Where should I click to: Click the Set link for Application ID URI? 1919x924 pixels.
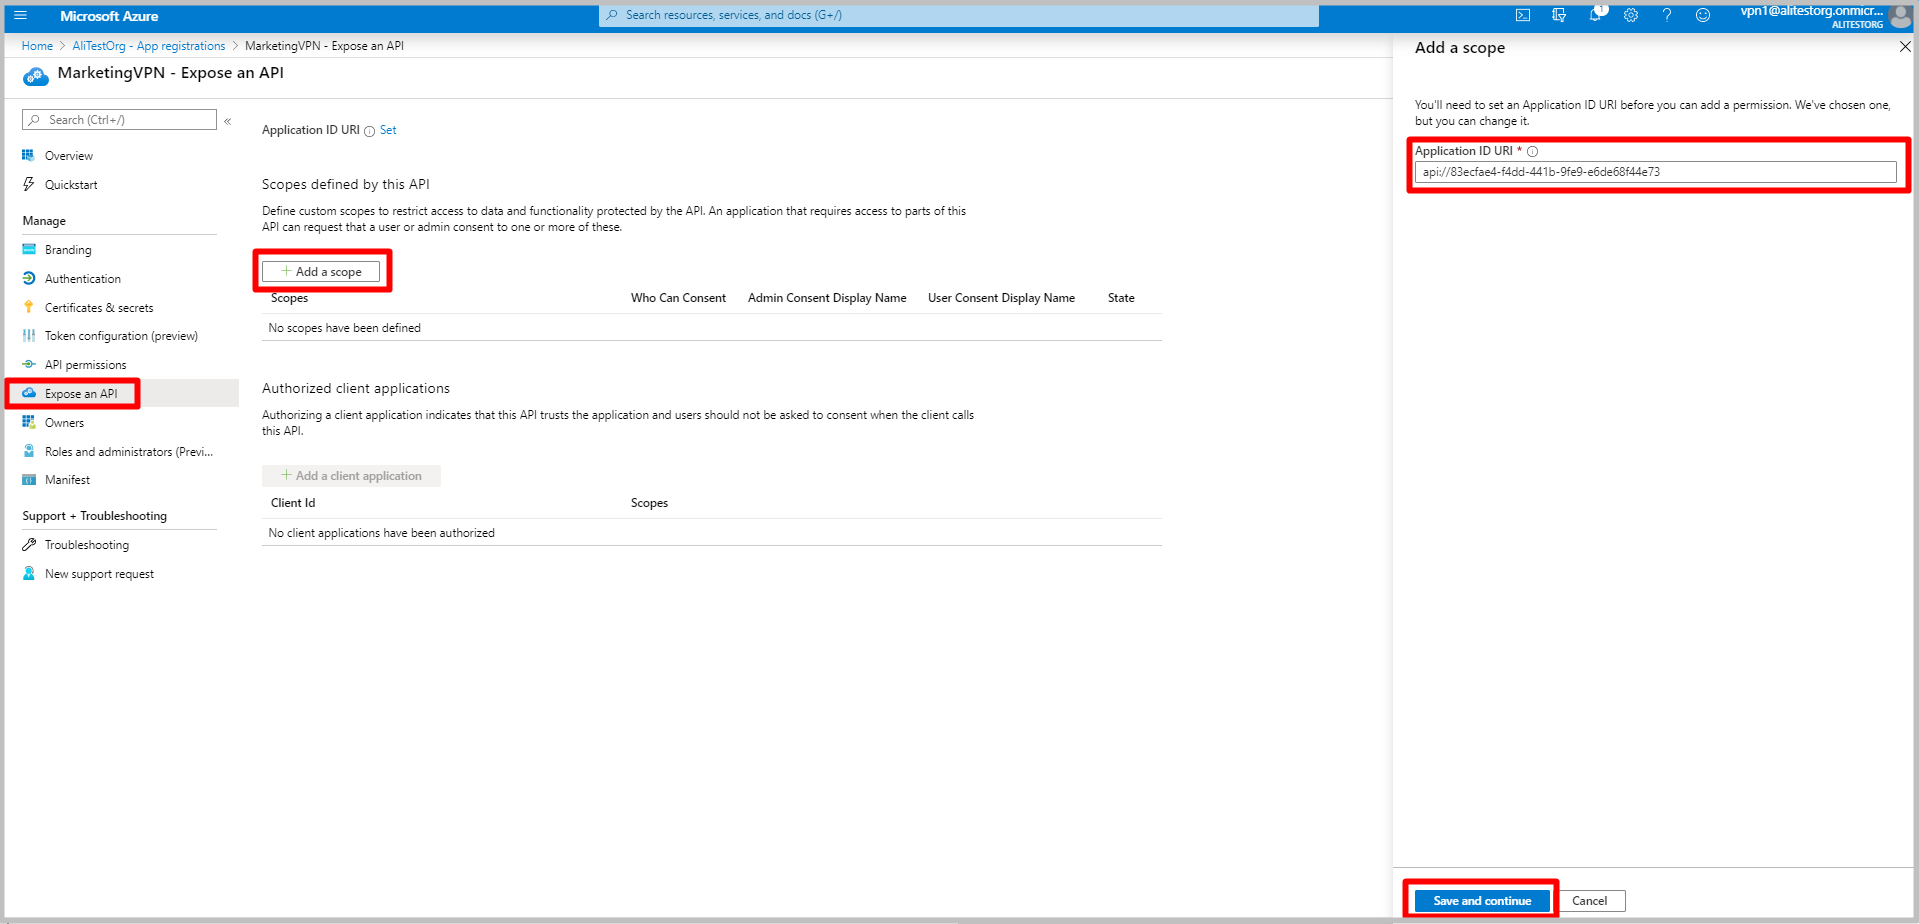388,130
